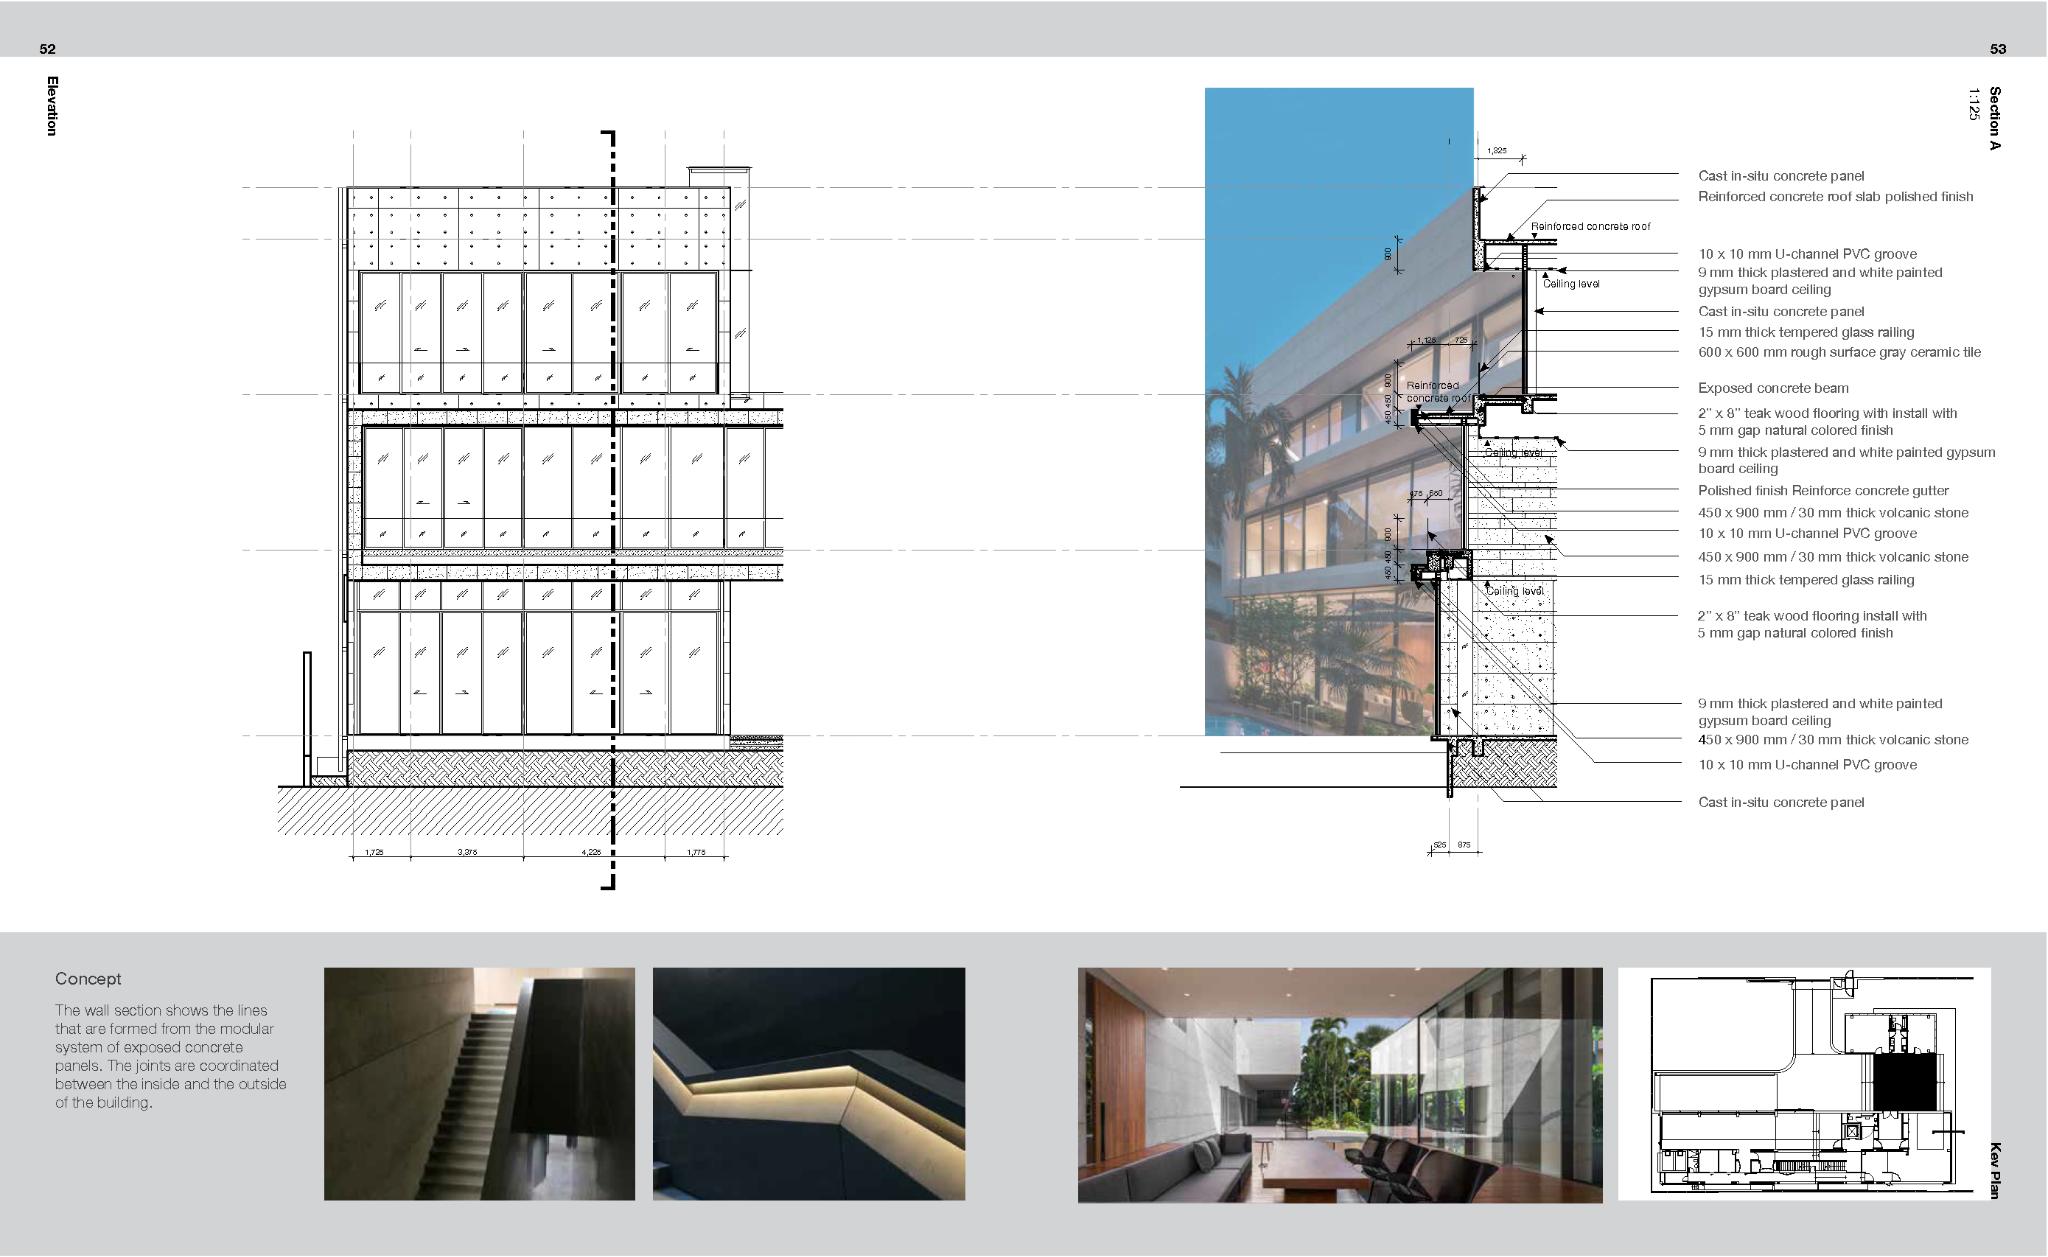Click the dark staircase photo thumbnail

(479, 1083)
